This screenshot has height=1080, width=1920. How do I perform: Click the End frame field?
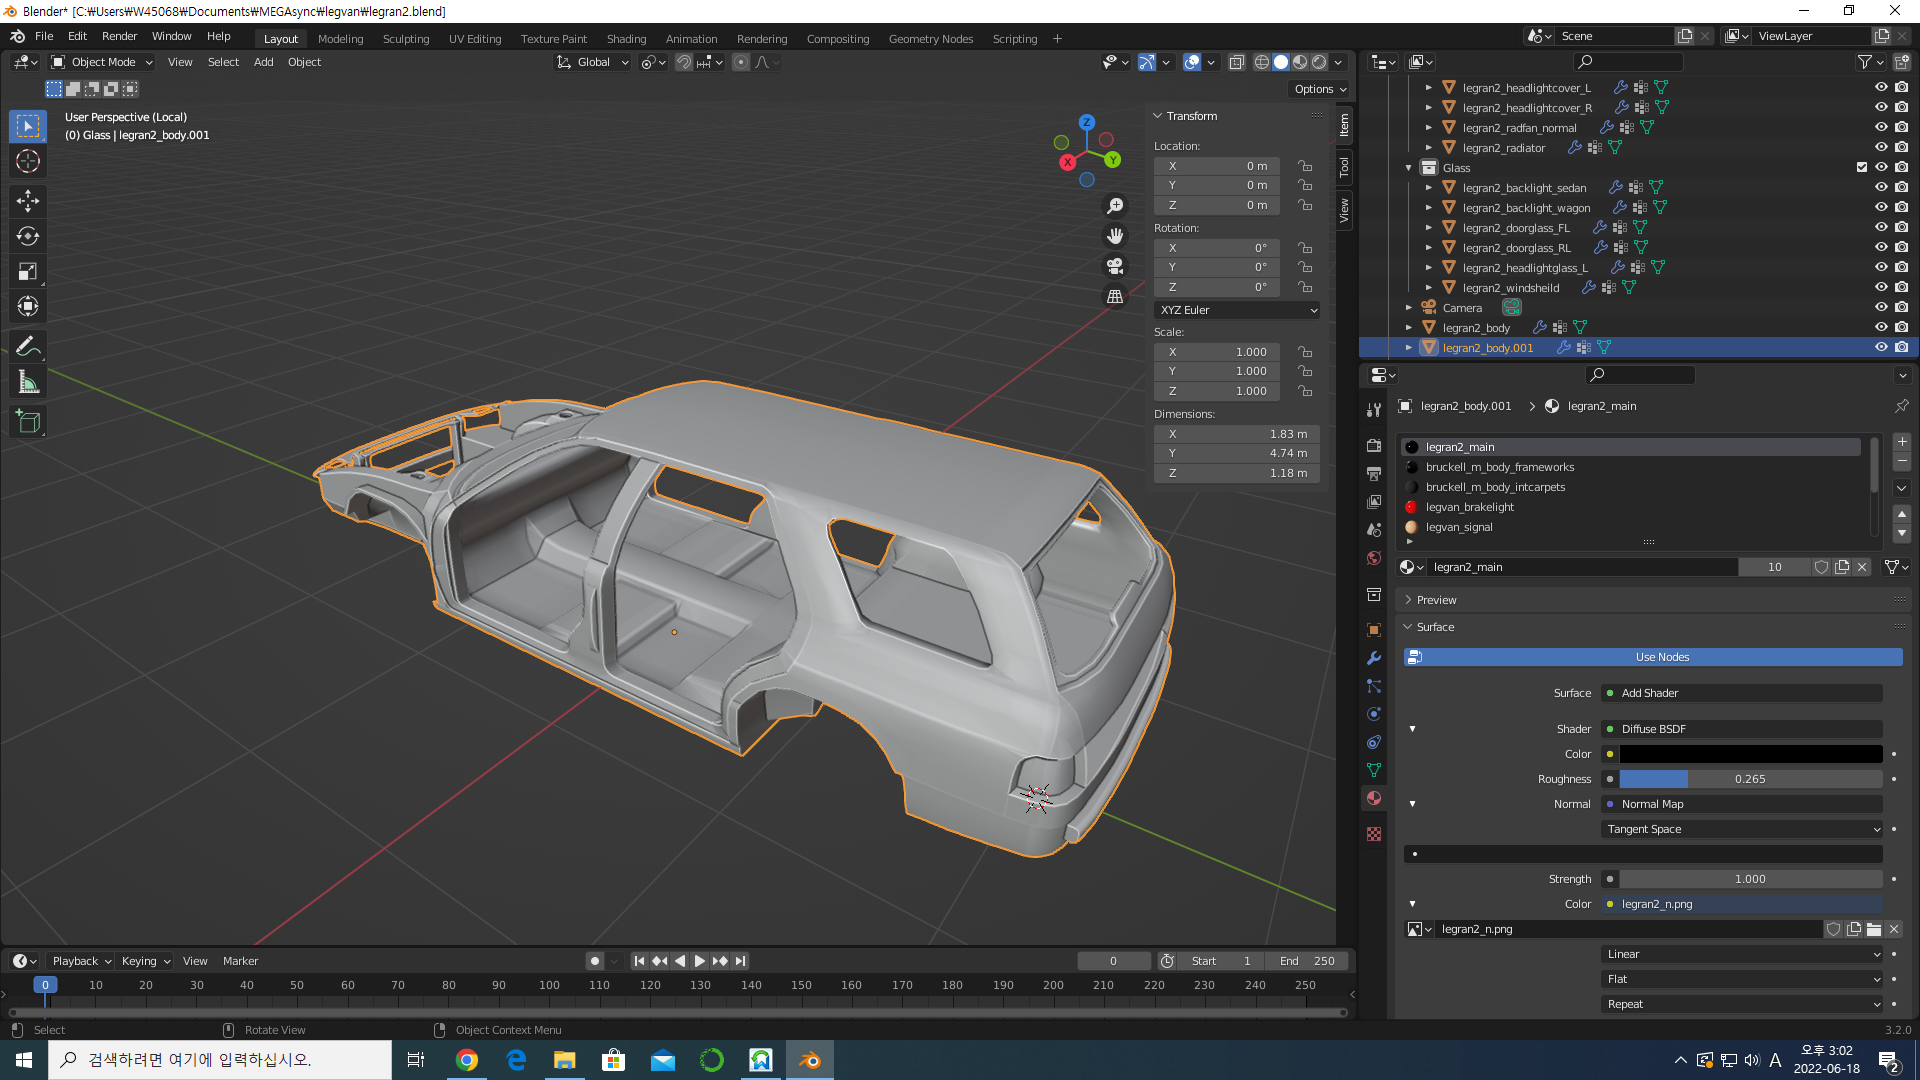coord(1306,961)
